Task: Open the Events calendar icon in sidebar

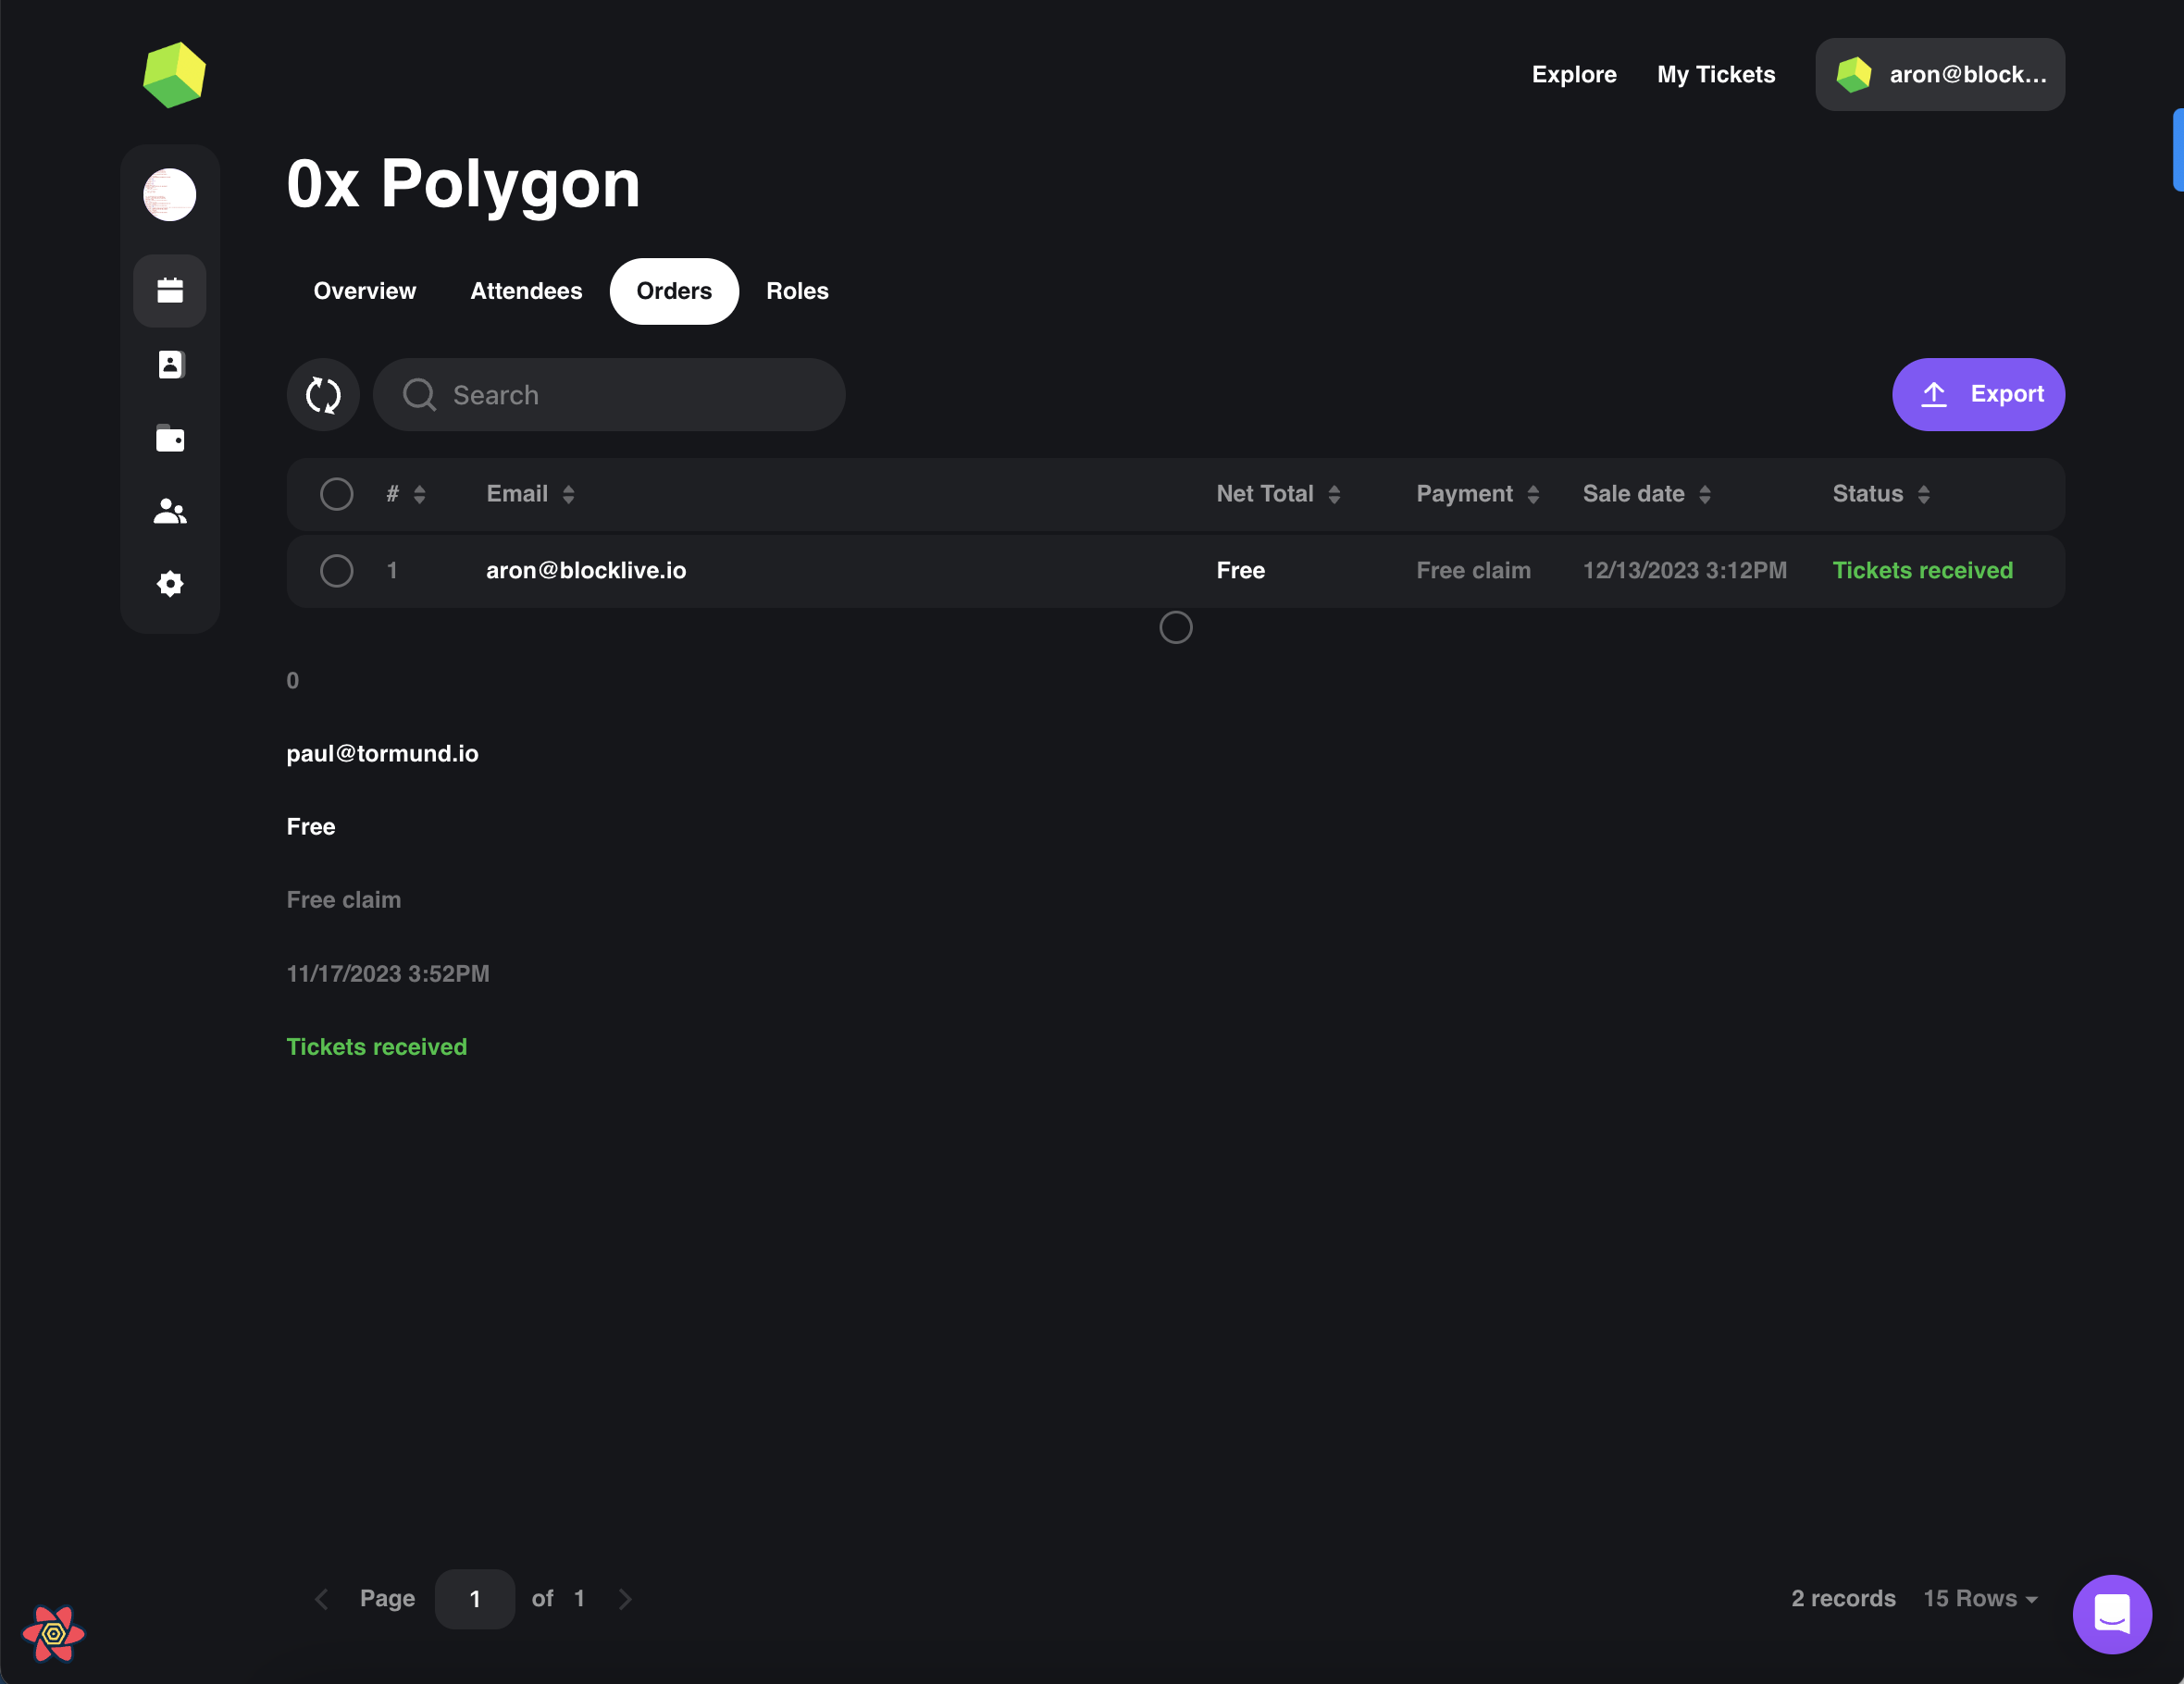Action: [x=170, y=291]
